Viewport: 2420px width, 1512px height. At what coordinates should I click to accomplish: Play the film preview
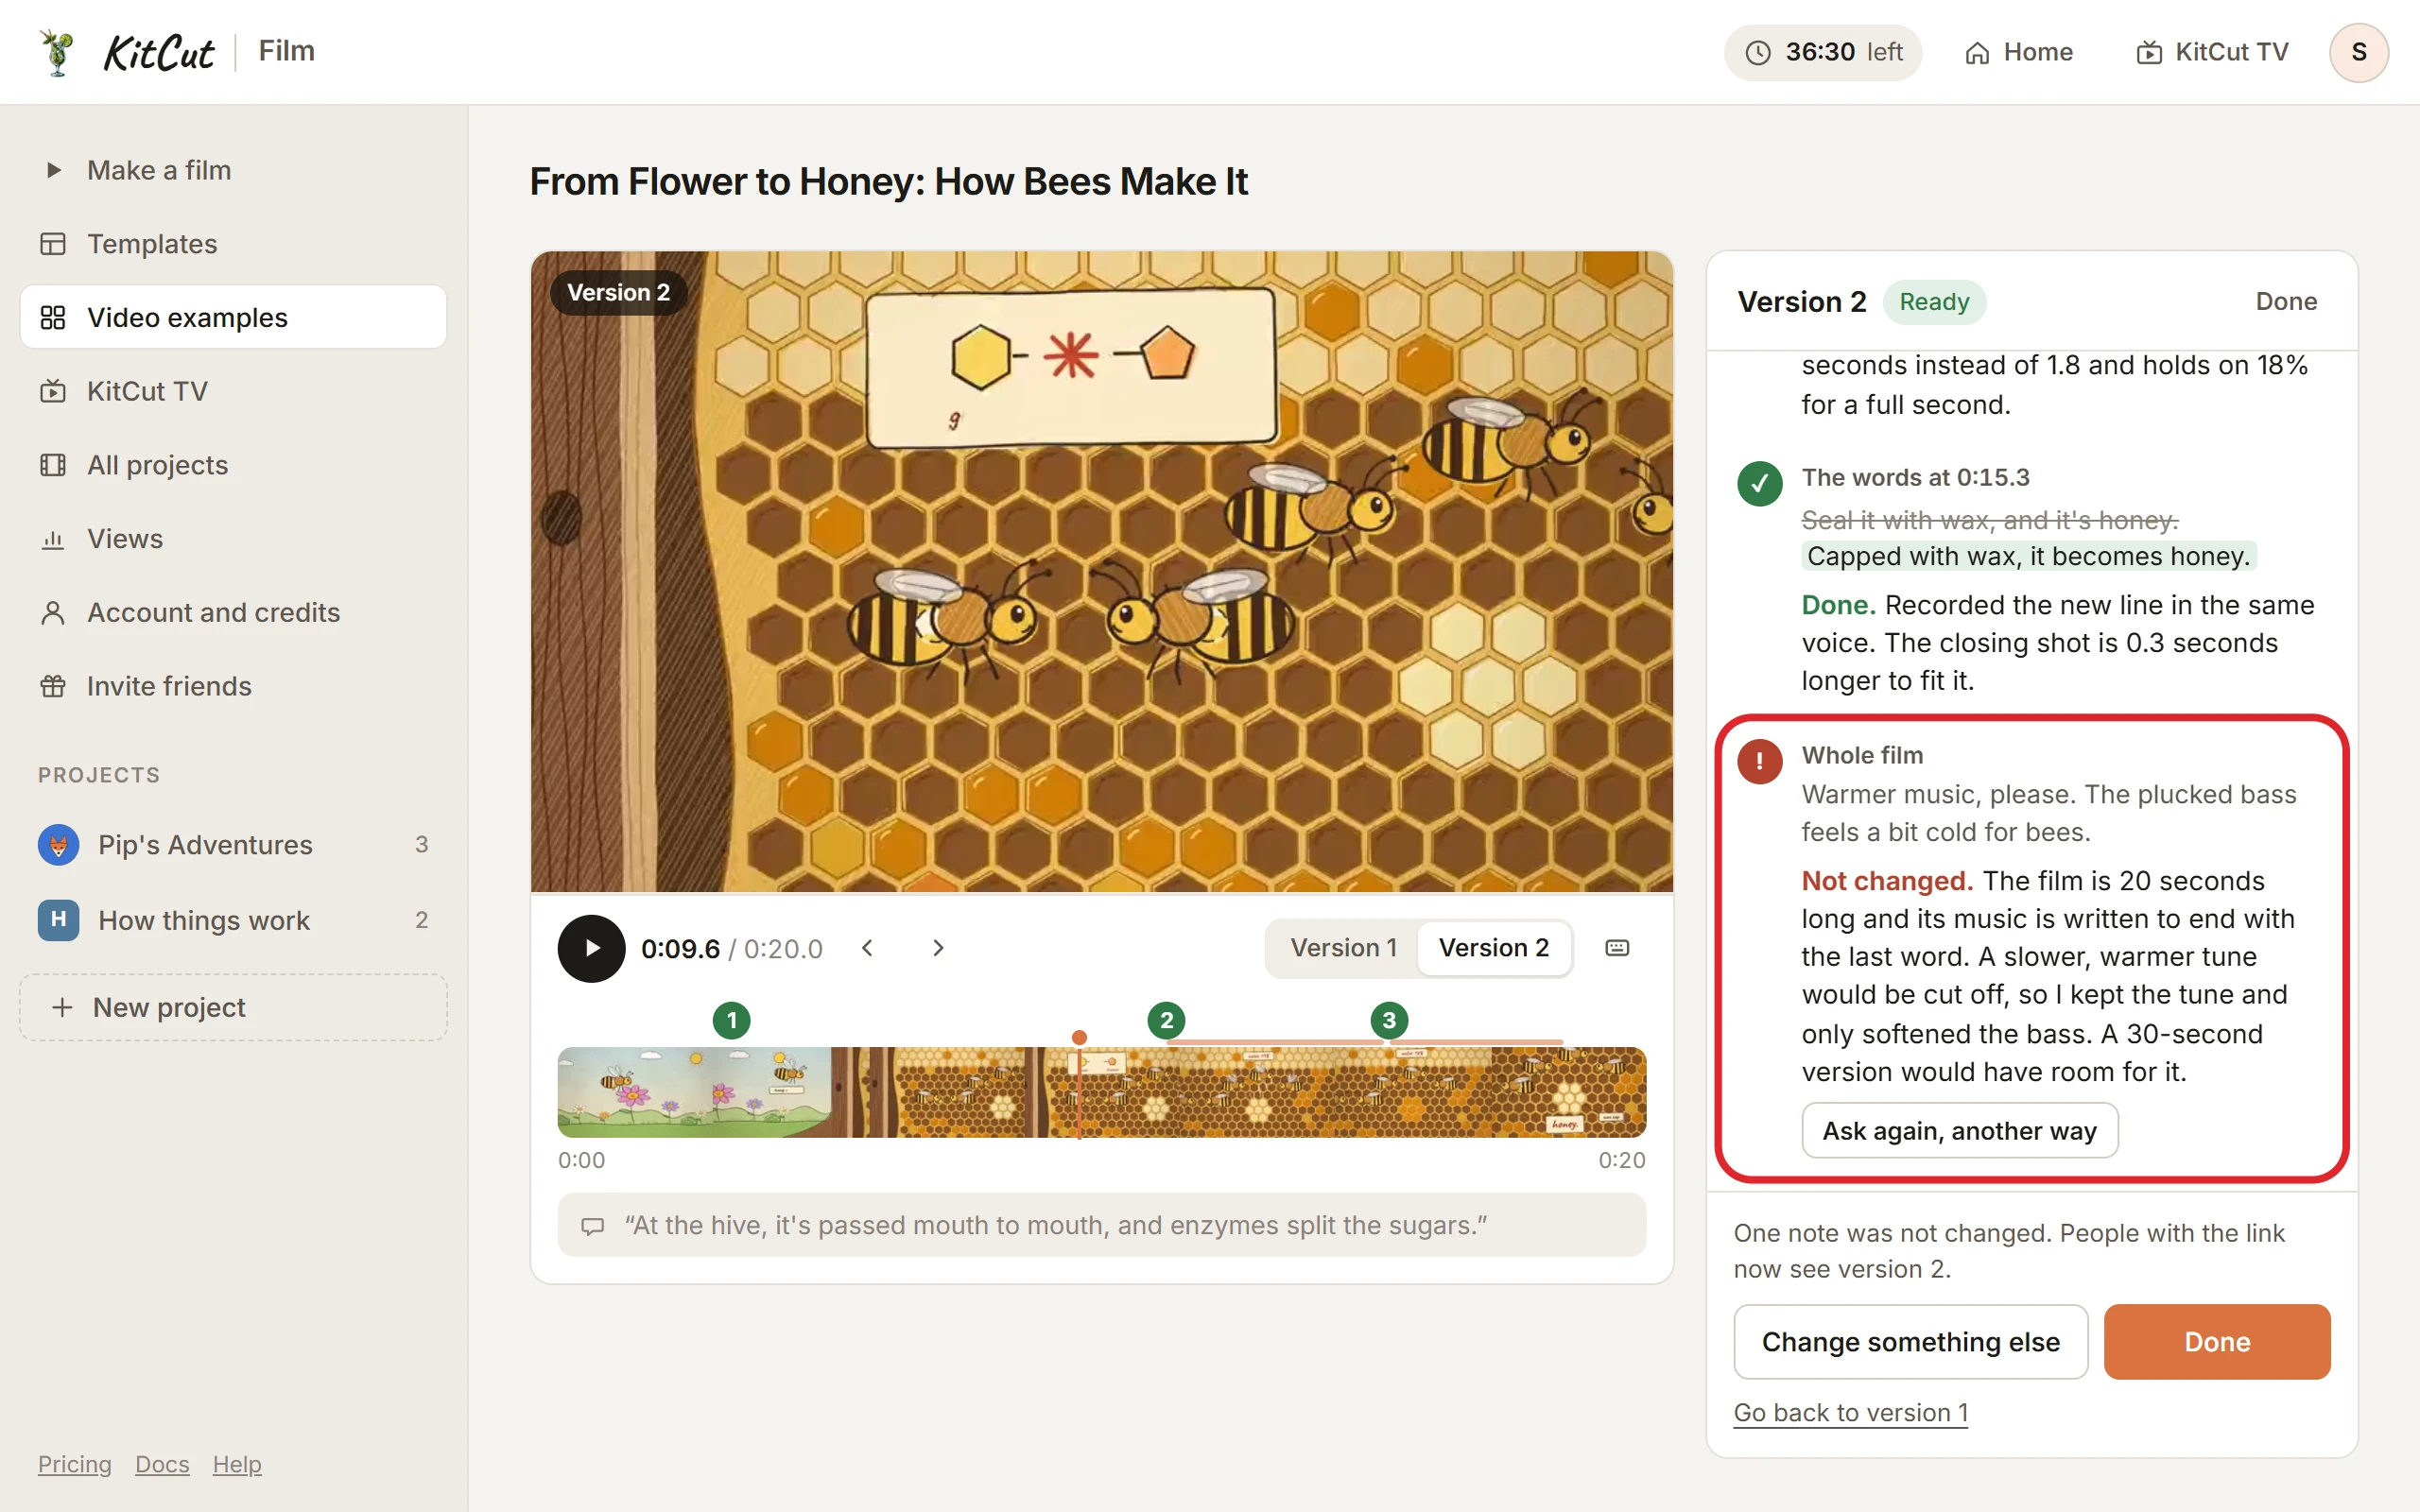click(591, 948)
